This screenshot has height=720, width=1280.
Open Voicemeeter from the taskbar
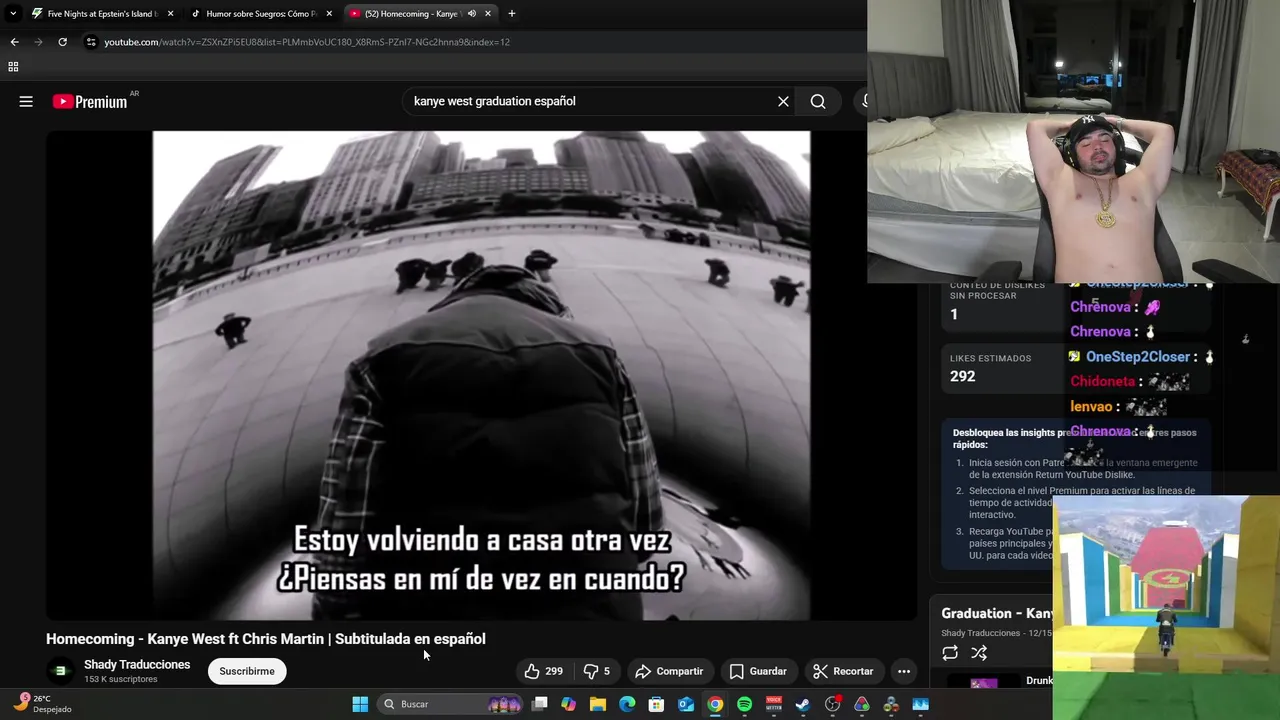(x=774, y=704)
